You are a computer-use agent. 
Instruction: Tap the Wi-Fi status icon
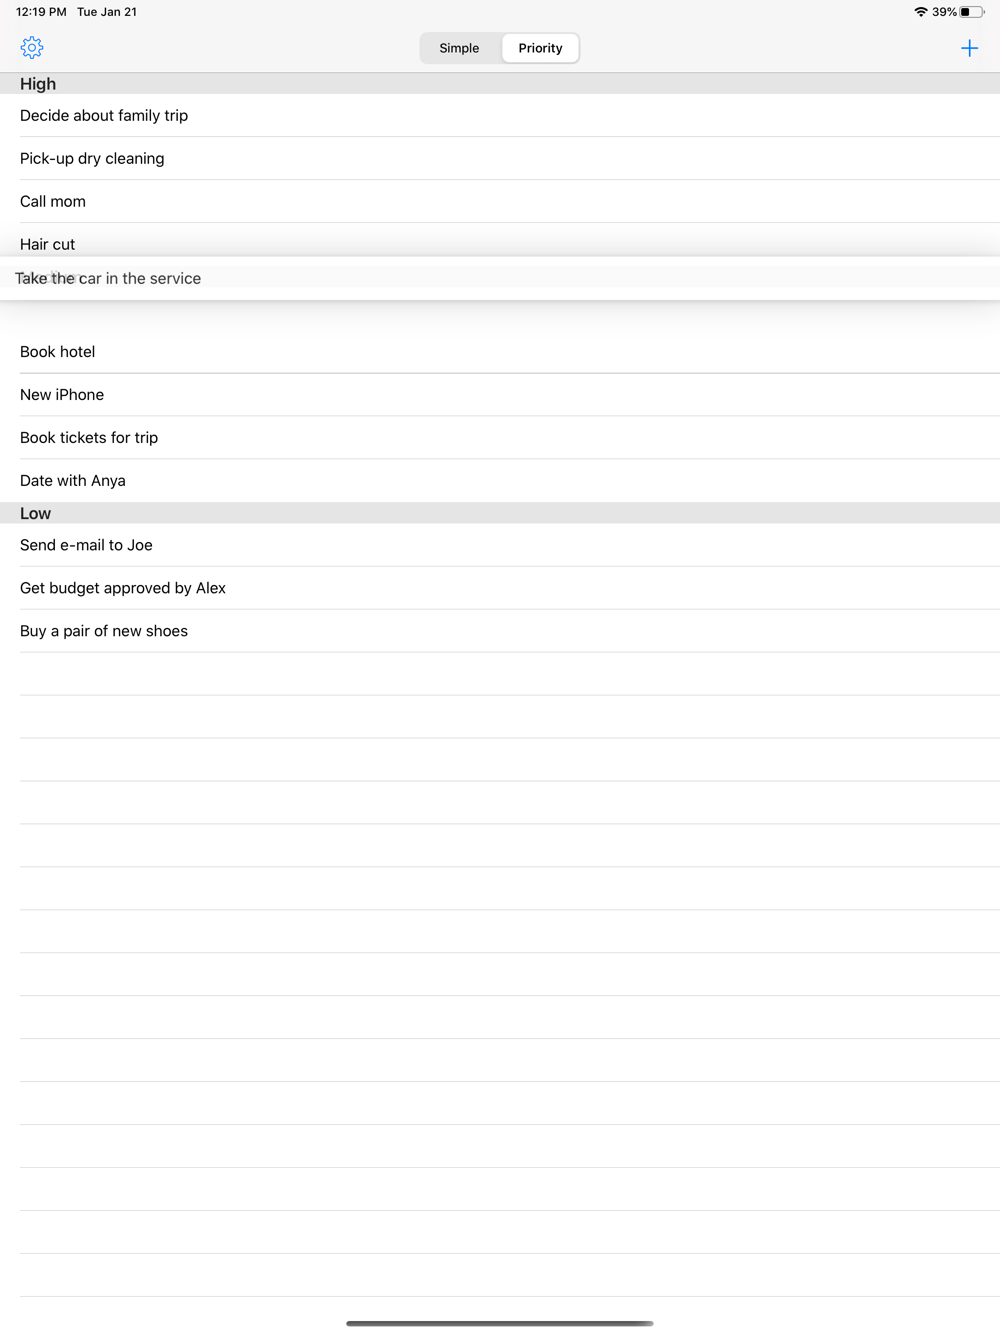click(x=920, y=12)
